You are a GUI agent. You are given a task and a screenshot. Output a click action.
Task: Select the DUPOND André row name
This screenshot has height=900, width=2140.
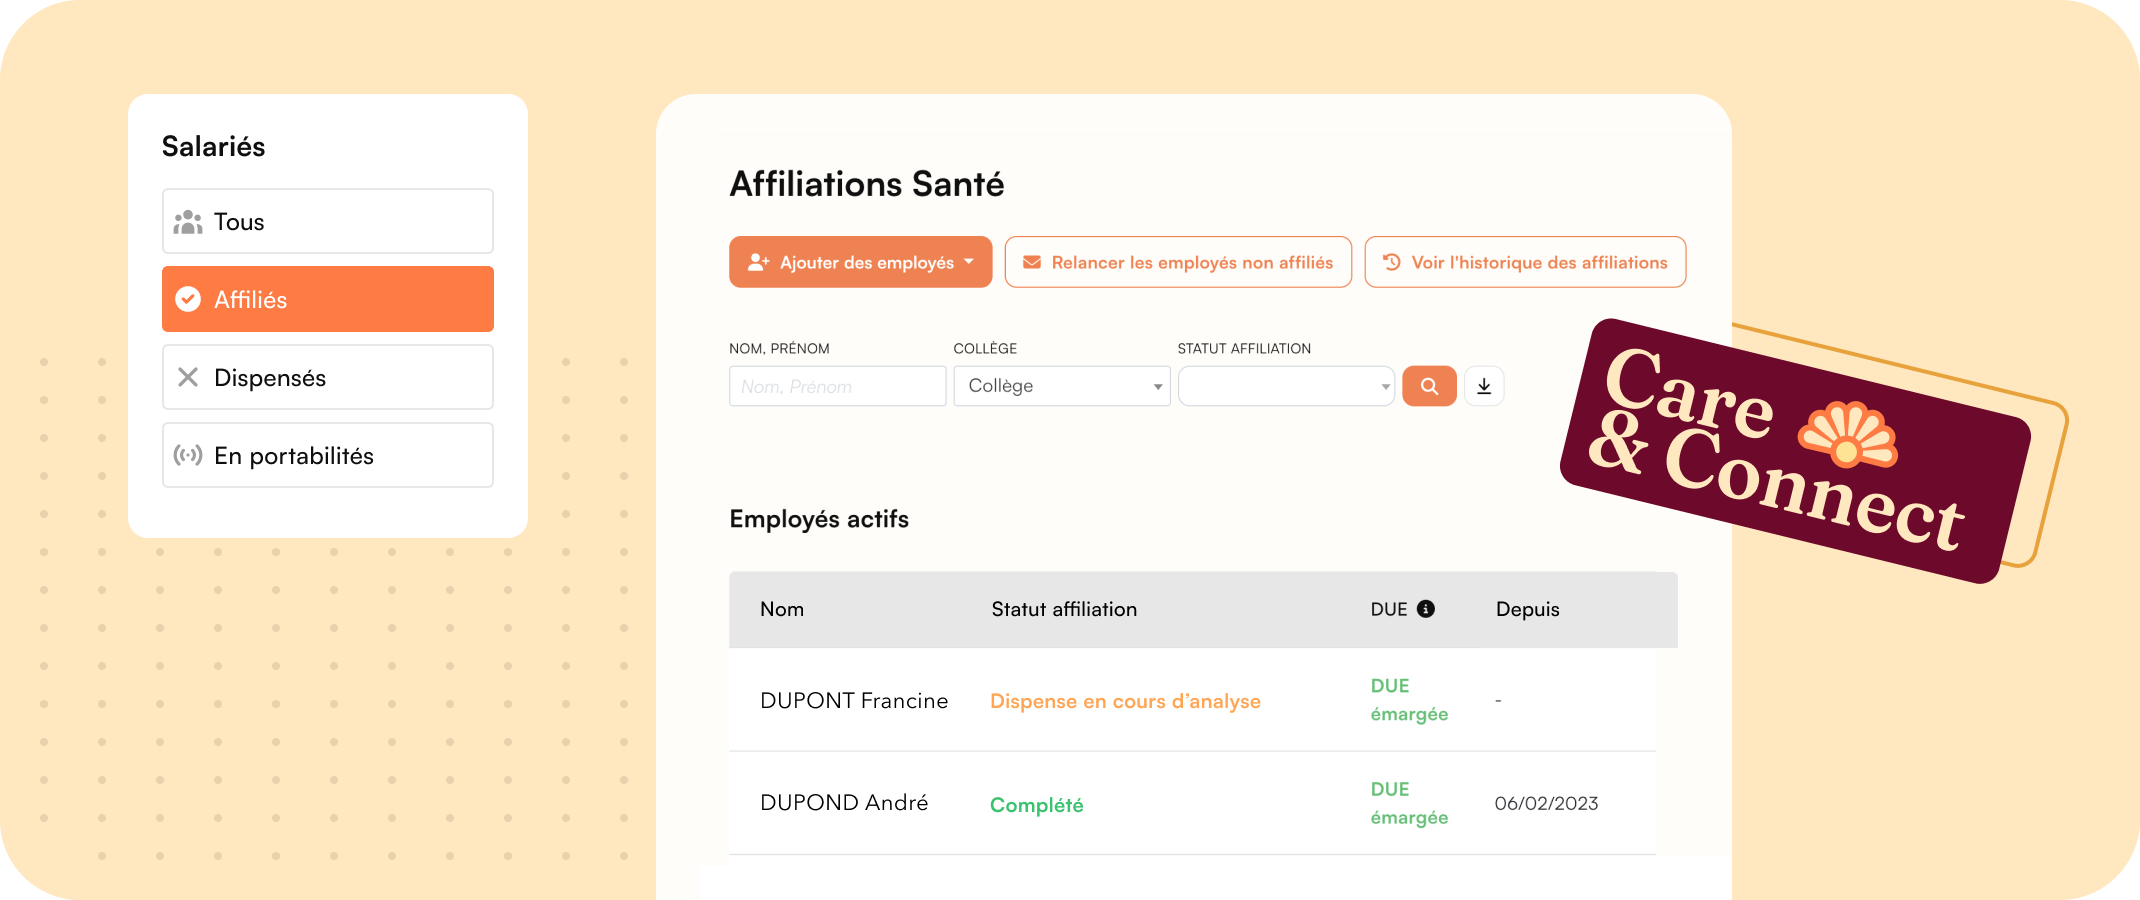(x=844, y=803)
